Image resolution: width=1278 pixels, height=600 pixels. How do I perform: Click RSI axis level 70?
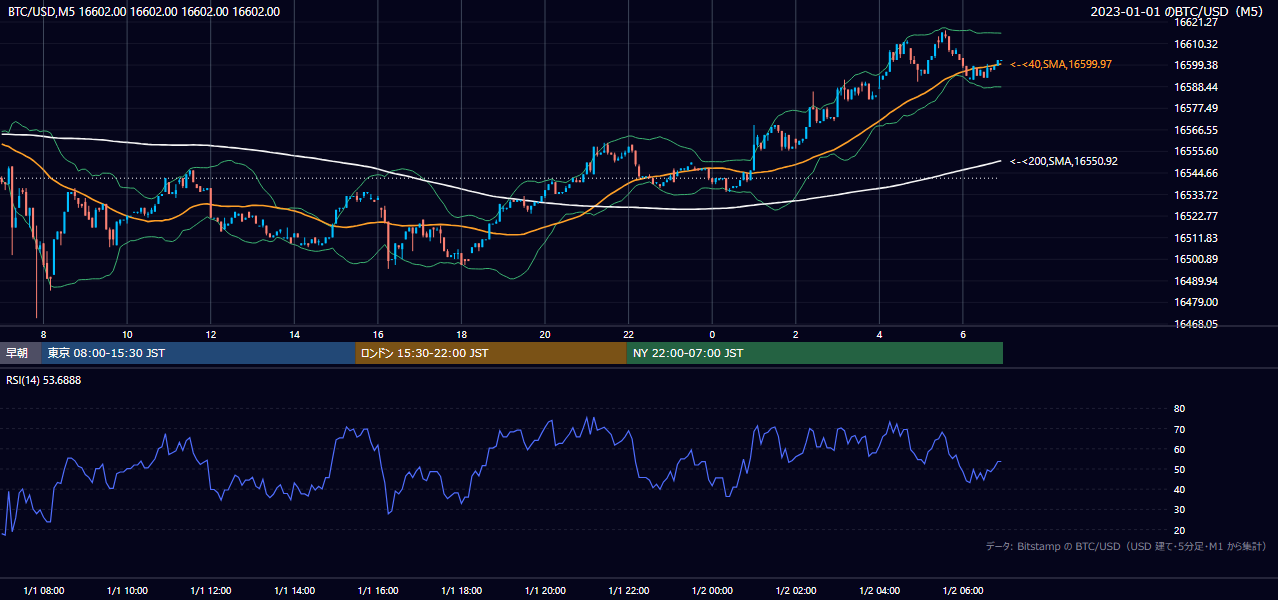point(1179,429)
